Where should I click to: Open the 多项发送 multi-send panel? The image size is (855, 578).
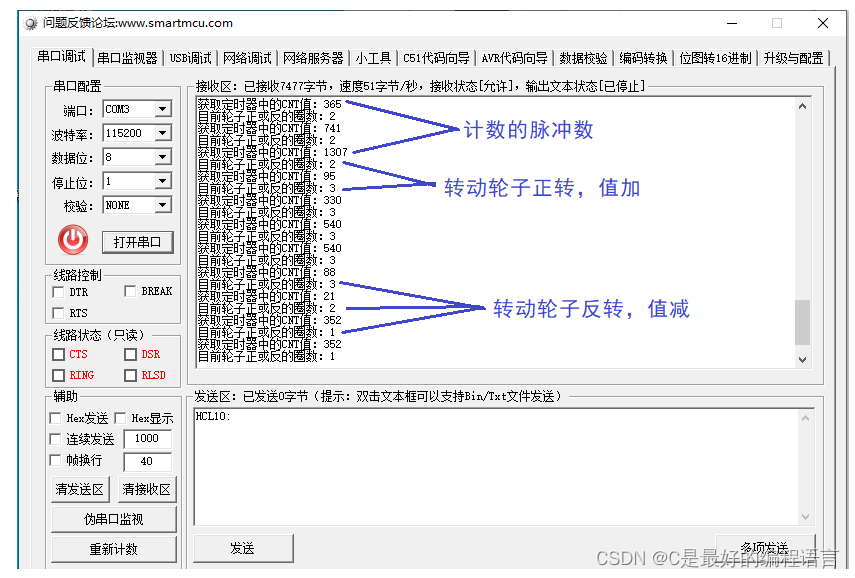pyautogui.click(x=766, y=548)
